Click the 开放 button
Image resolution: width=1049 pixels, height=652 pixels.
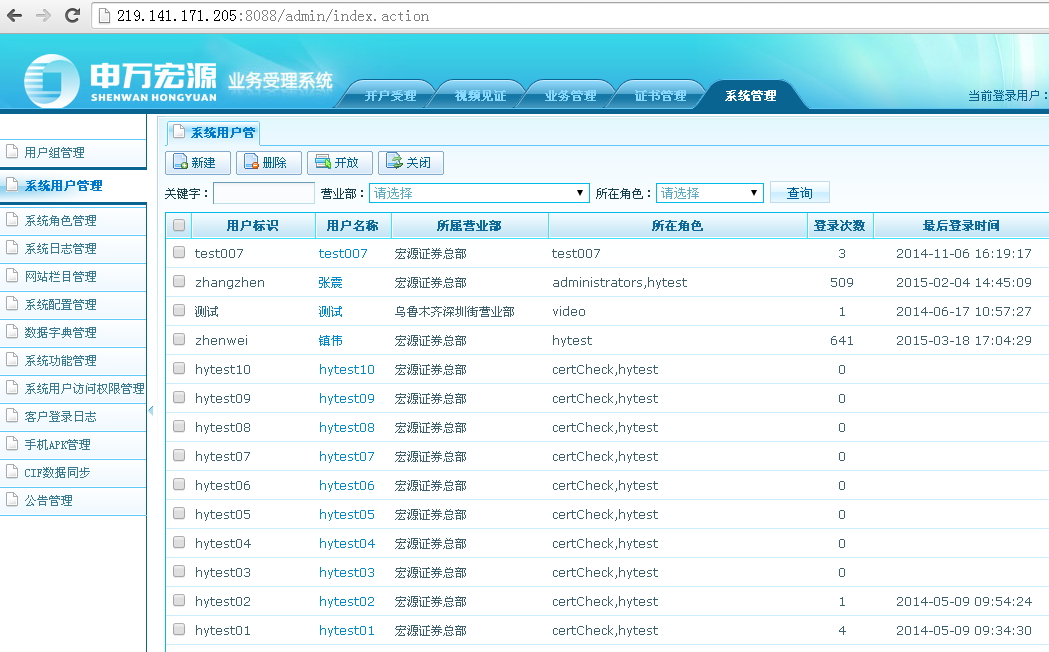pos(339,162)
